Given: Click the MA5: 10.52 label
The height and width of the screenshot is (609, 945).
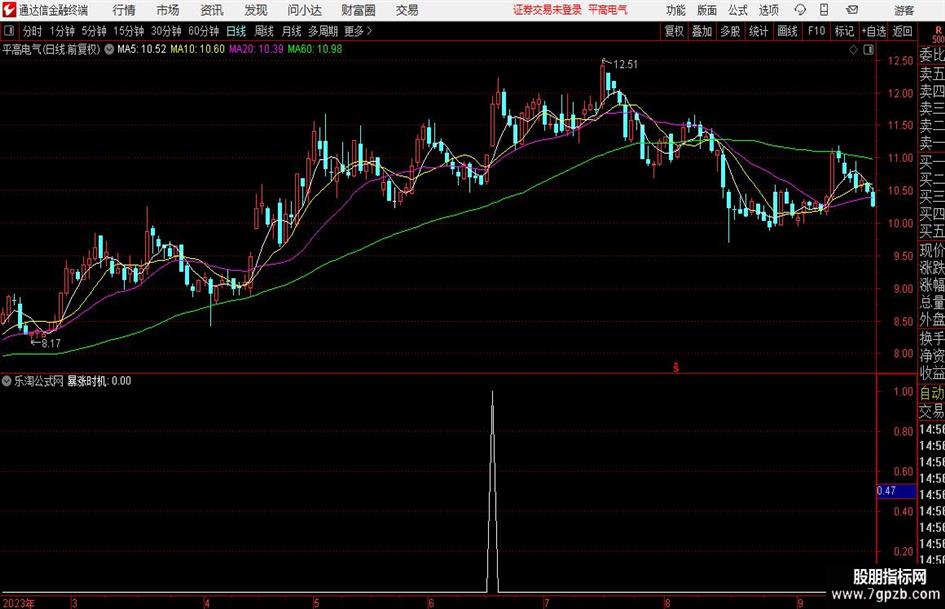Looking at the screenshot, I should (x=141, y=49).
